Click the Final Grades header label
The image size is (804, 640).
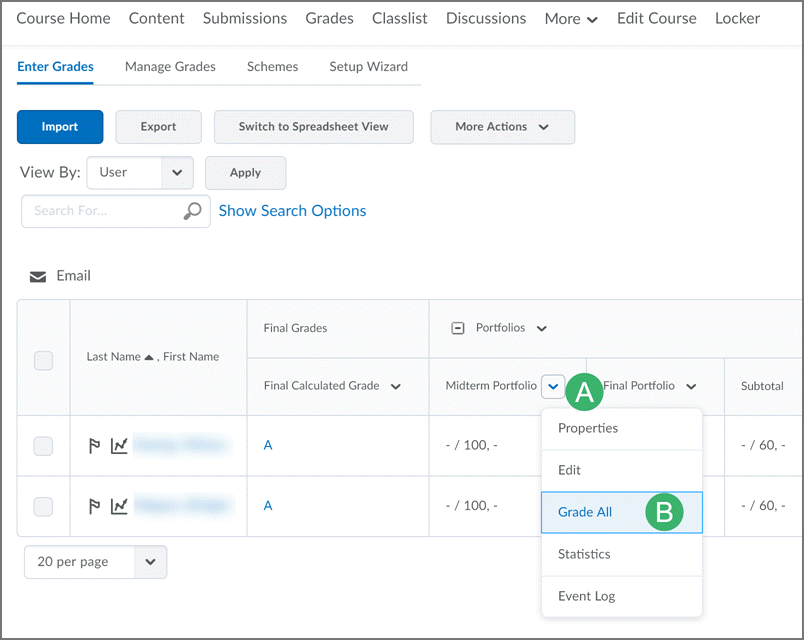pyautogui.click(x=295, y=328)
